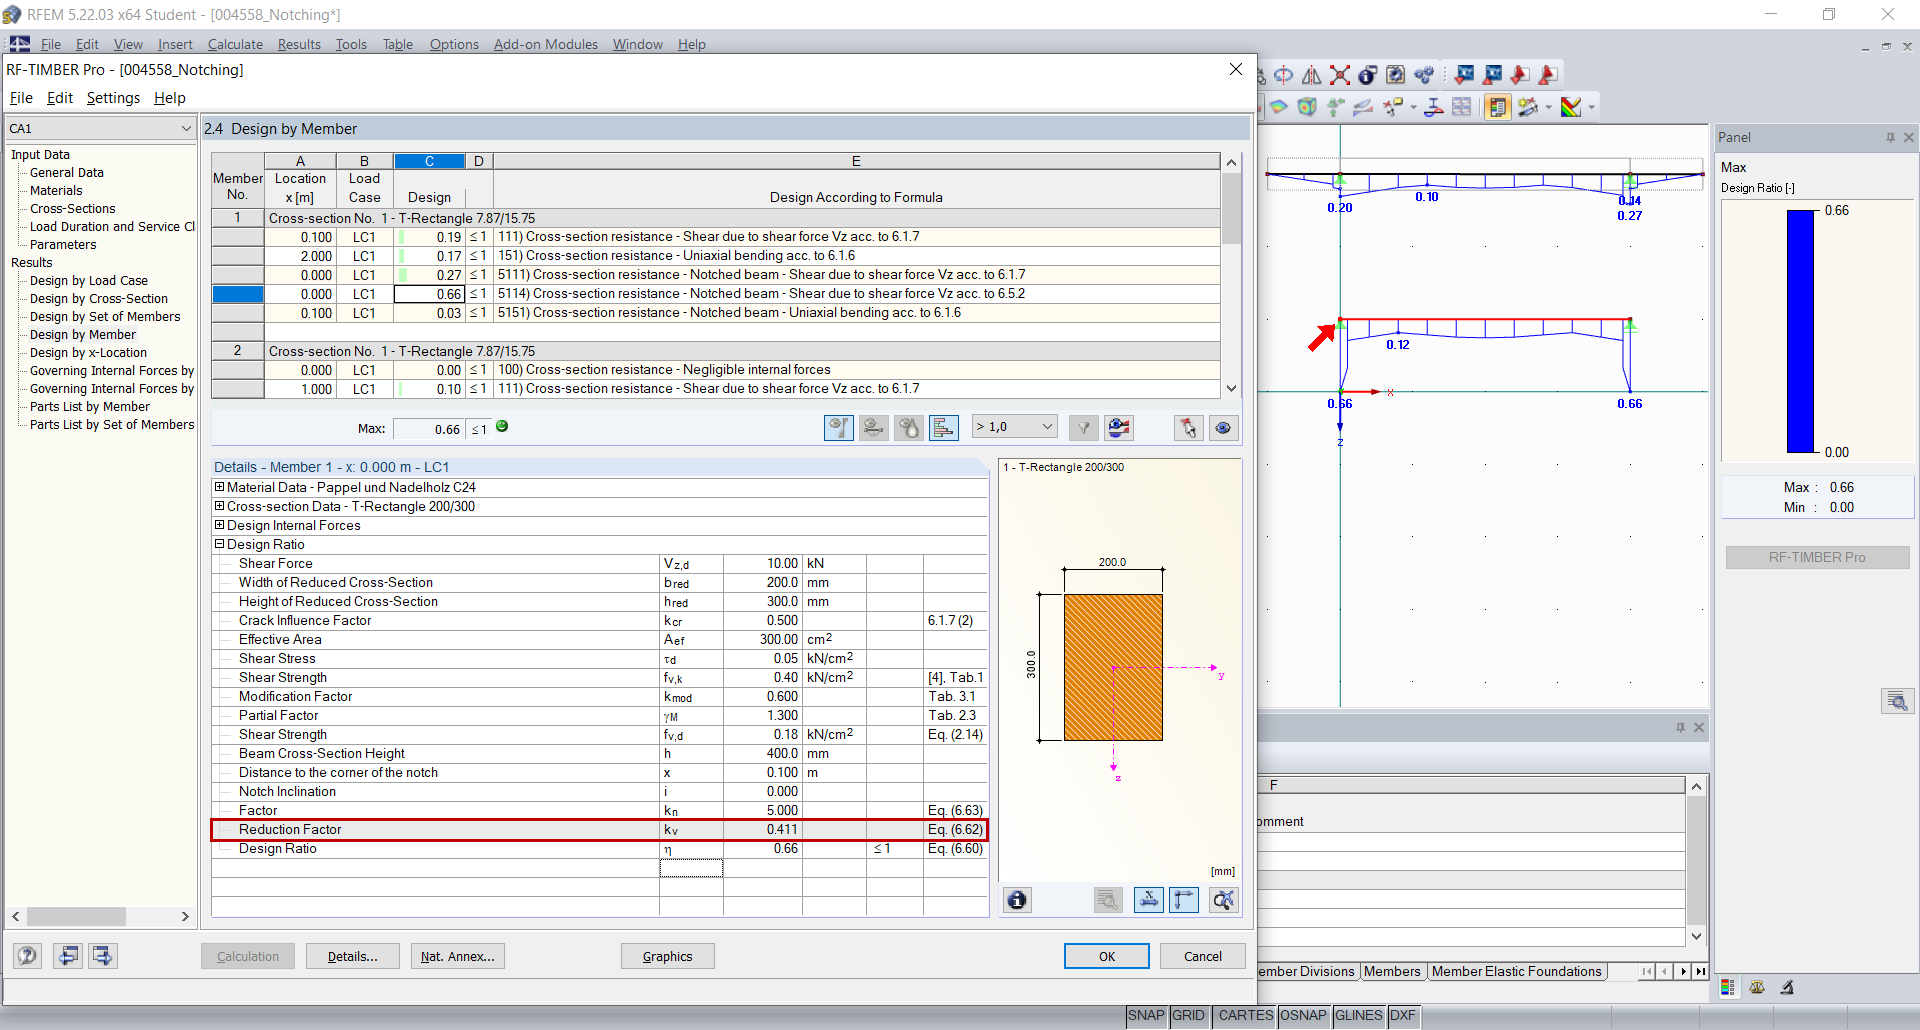1920x1030 pixels.
Task: Click the Graphics button
Action: (x=667, y=956)
